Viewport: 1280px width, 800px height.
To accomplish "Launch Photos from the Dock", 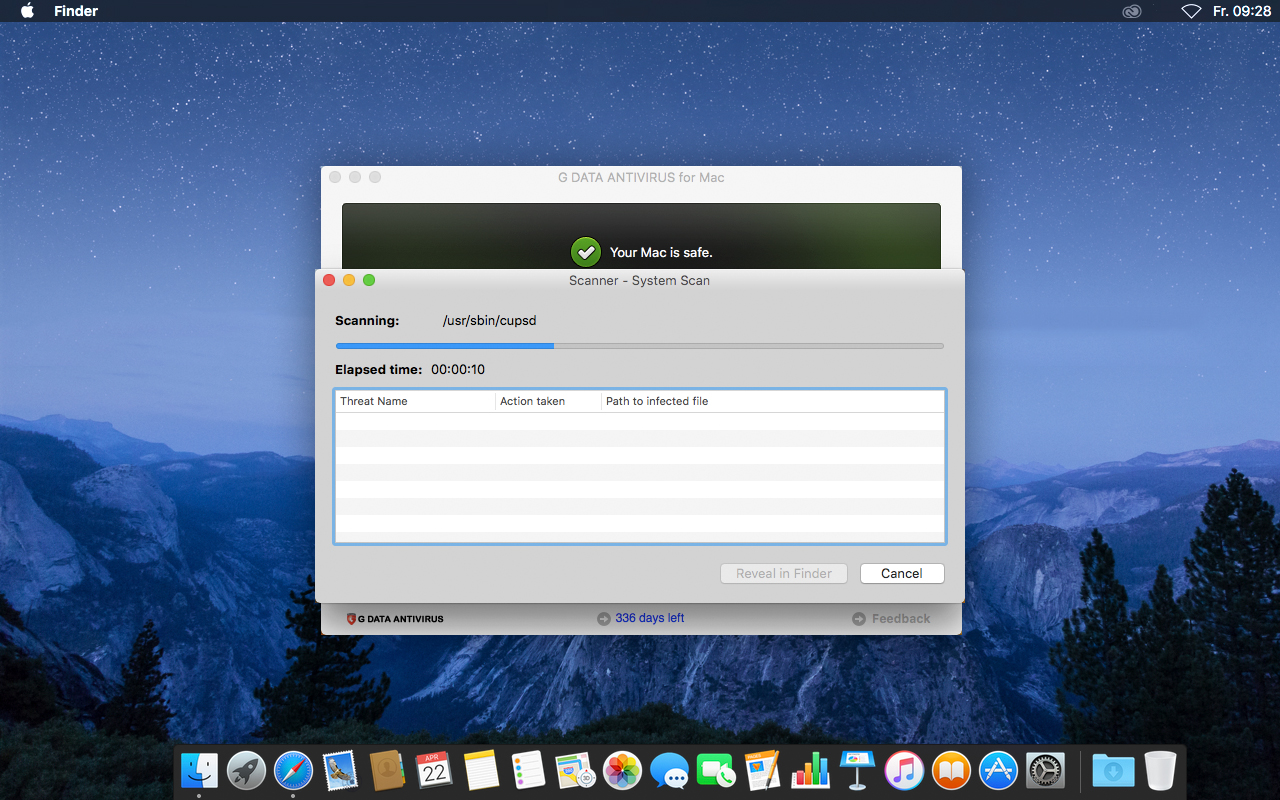I will click(x=622, y=770).
